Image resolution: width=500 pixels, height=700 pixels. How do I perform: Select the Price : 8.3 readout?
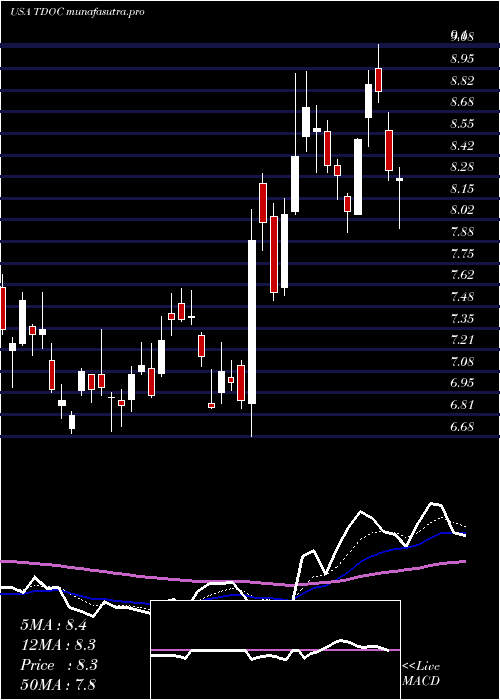point(58,665)
